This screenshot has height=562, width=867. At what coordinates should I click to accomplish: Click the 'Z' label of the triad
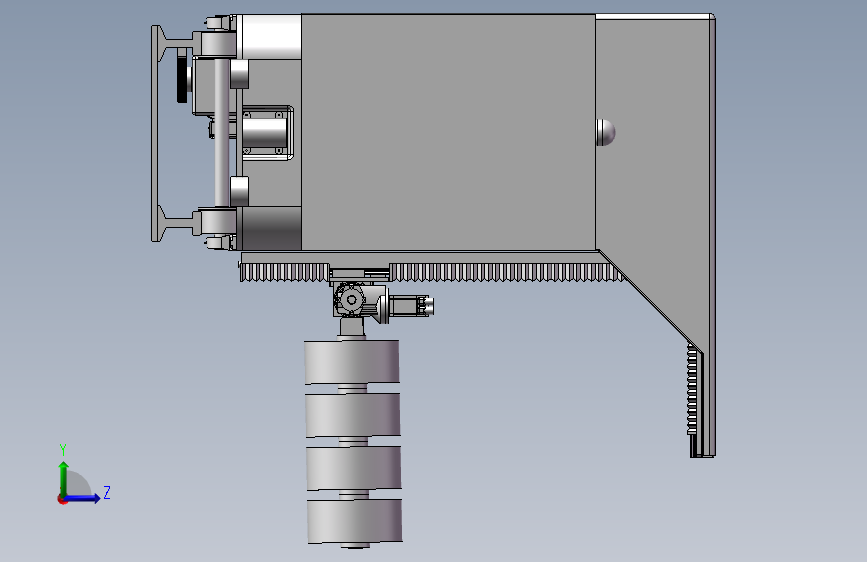tap(107, 492)
